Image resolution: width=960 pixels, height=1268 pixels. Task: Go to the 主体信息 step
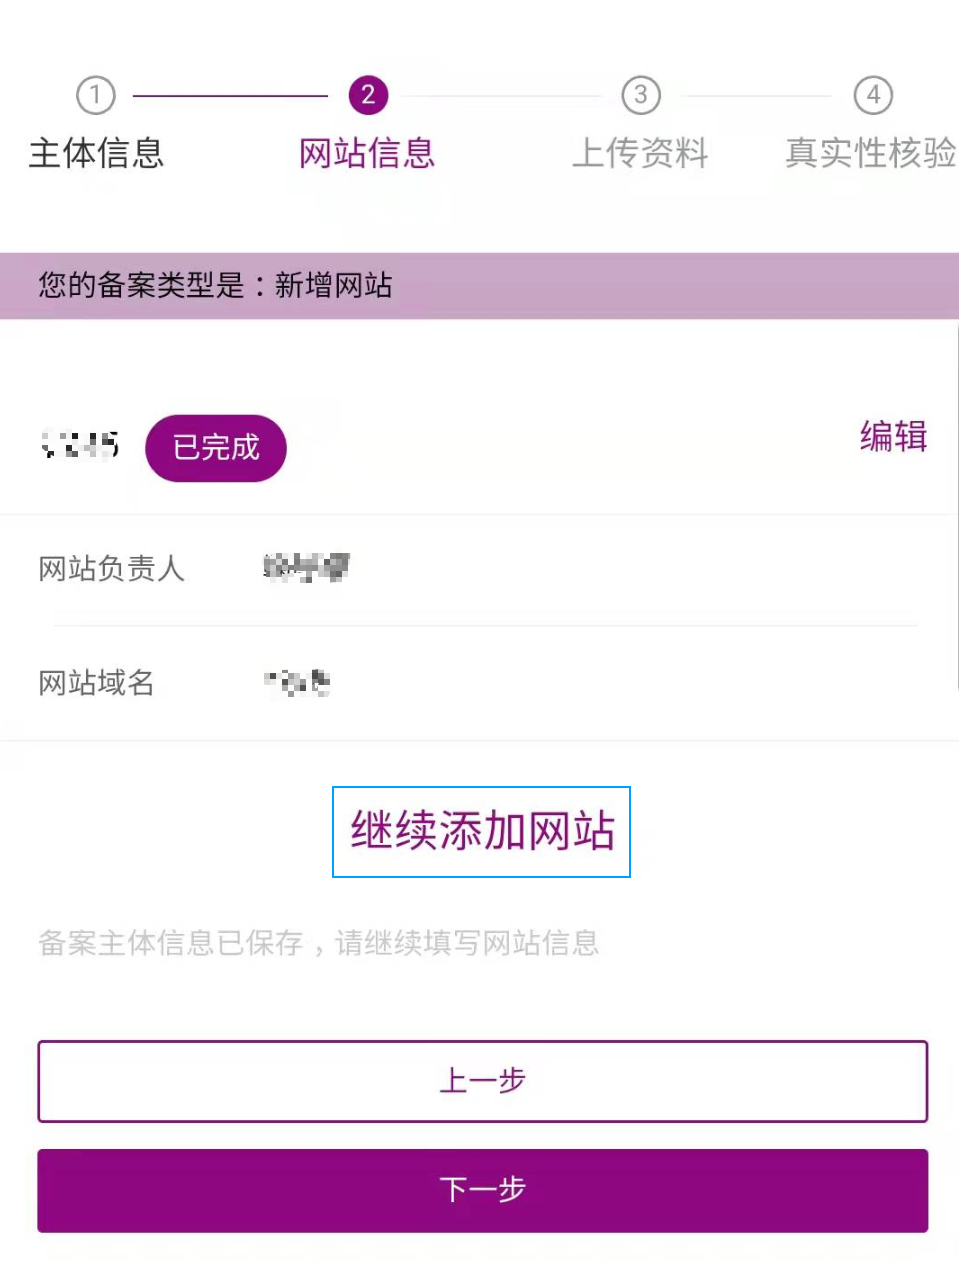[x=96, y=153]
